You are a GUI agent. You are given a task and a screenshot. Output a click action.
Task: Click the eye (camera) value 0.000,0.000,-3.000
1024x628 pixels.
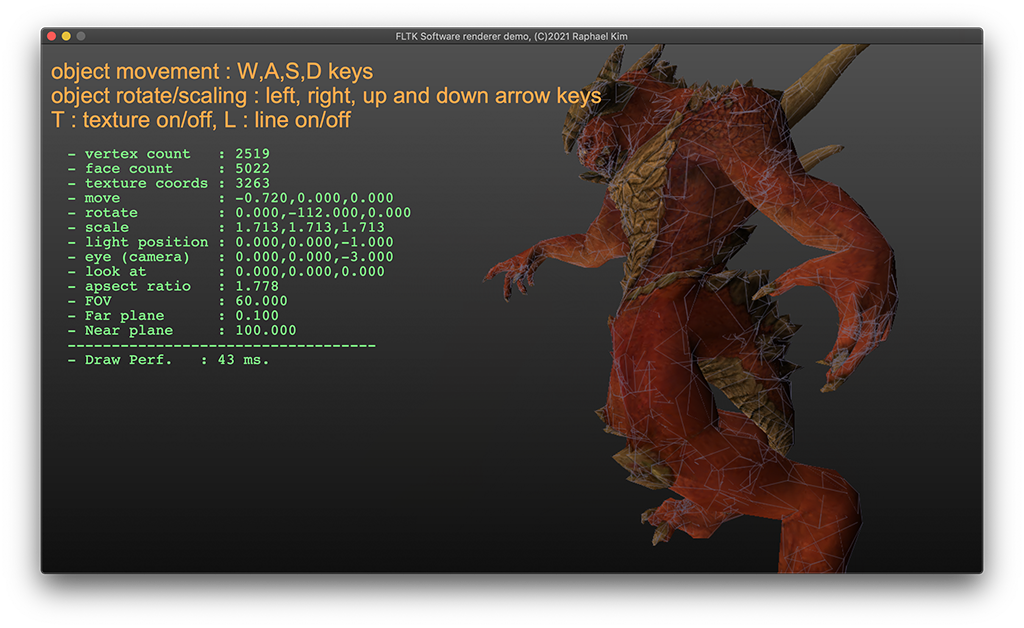[x=314, y=257]
